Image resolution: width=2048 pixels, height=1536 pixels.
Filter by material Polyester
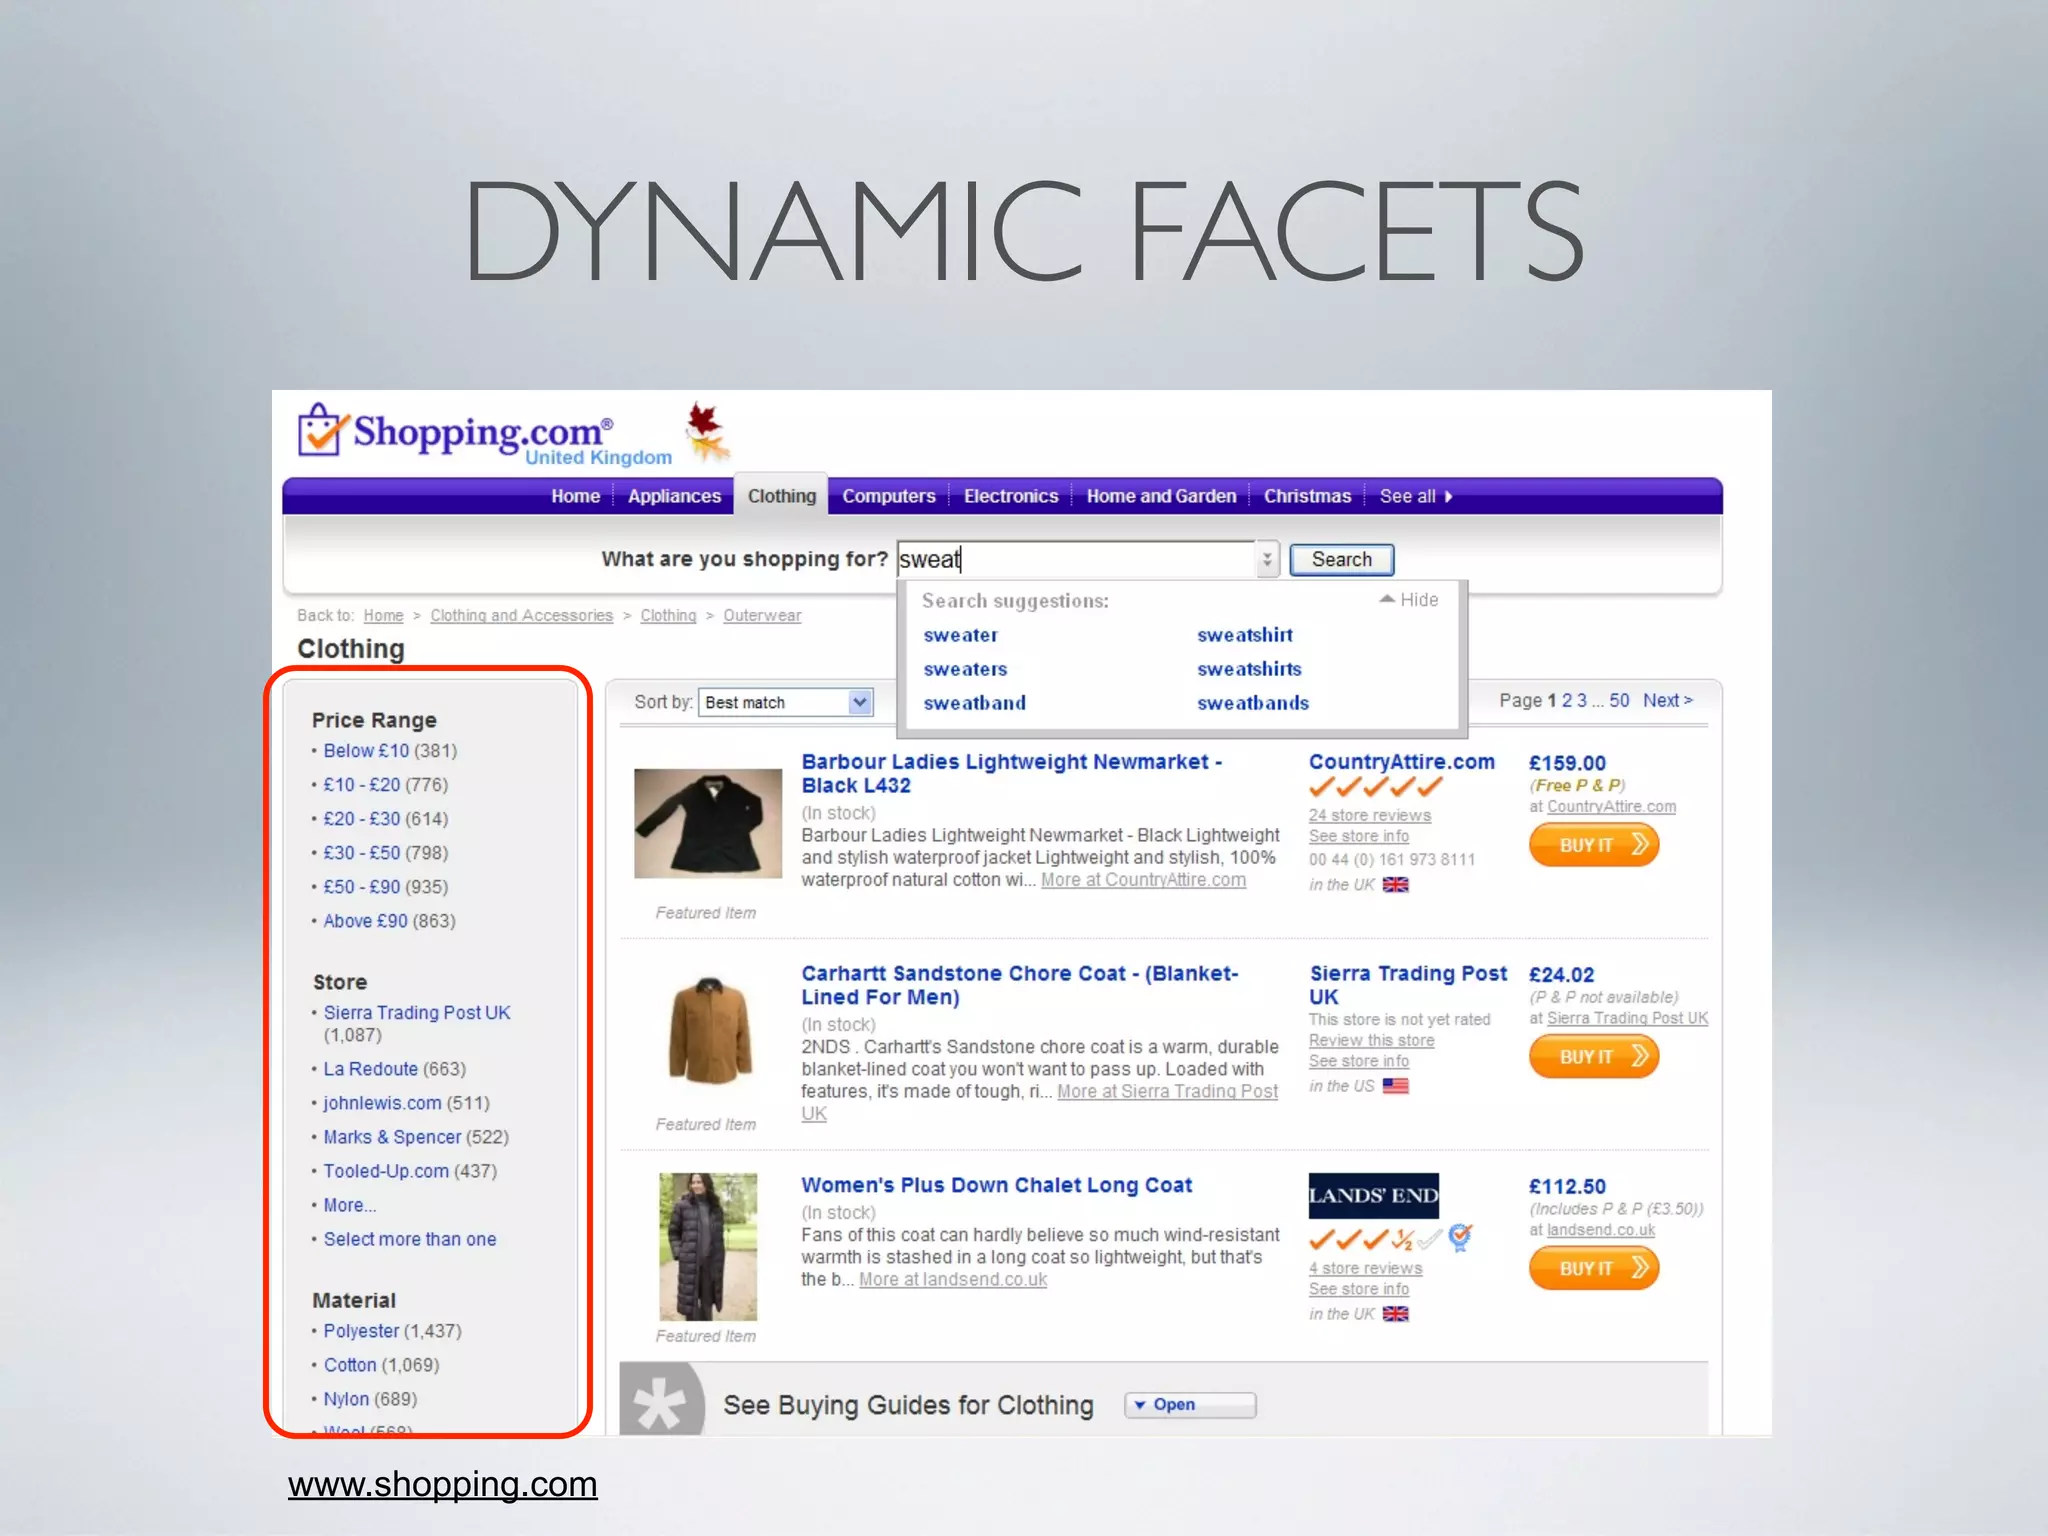361,1331
